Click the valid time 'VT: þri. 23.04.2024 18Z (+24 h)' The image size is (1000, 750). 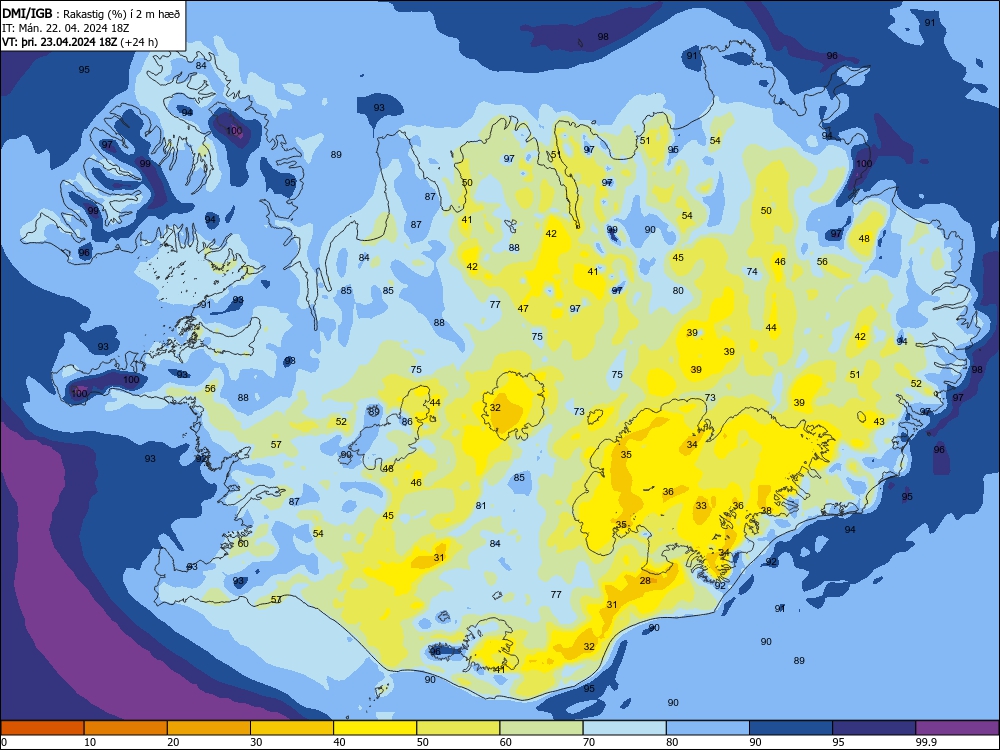pyautogui.click(x=80, y=42)
